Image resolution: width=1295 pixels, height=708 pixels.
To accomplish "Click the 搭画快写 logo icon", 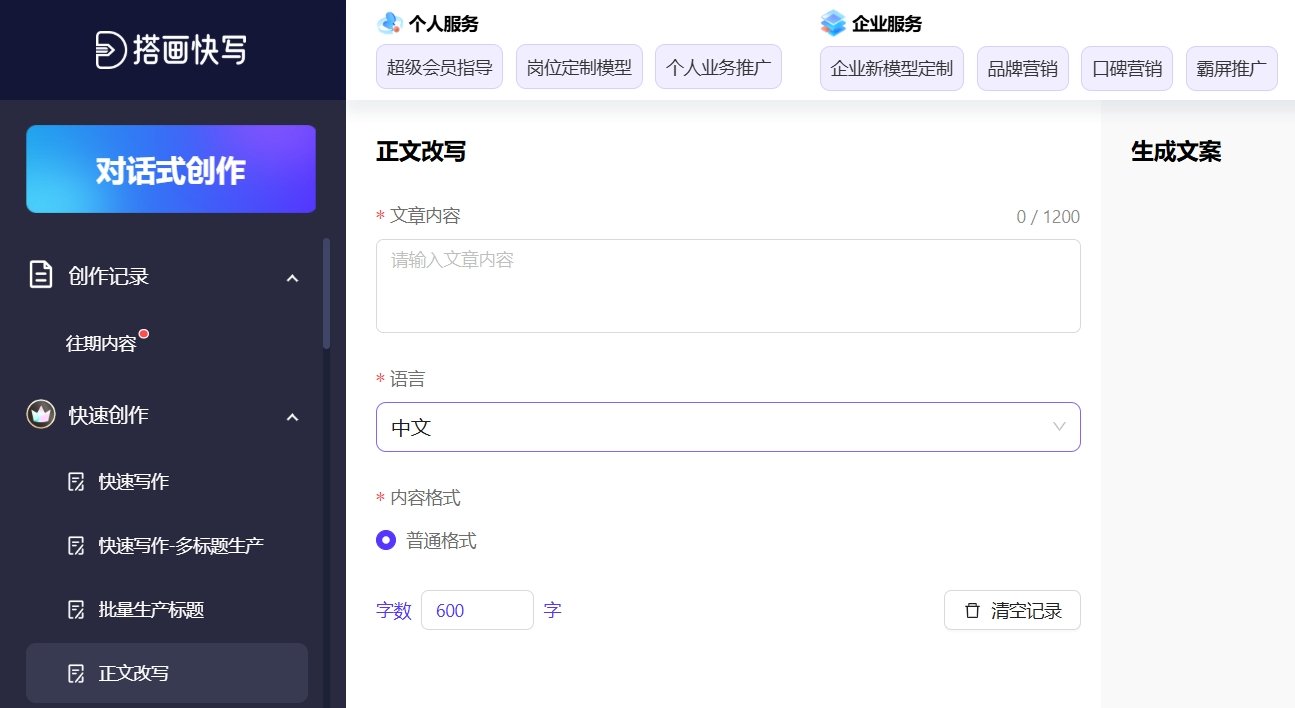I will coord(112,49).
